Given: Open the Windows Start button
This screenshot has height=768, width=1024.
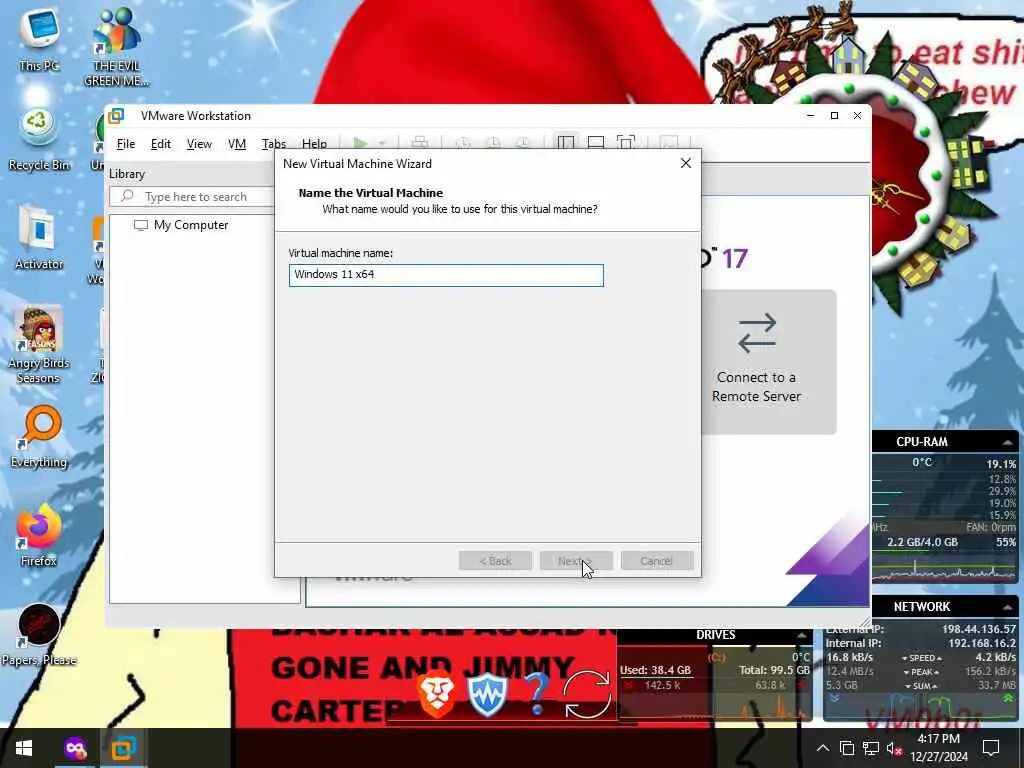Looking at the screenshot, I should click(x=24, y=748).
